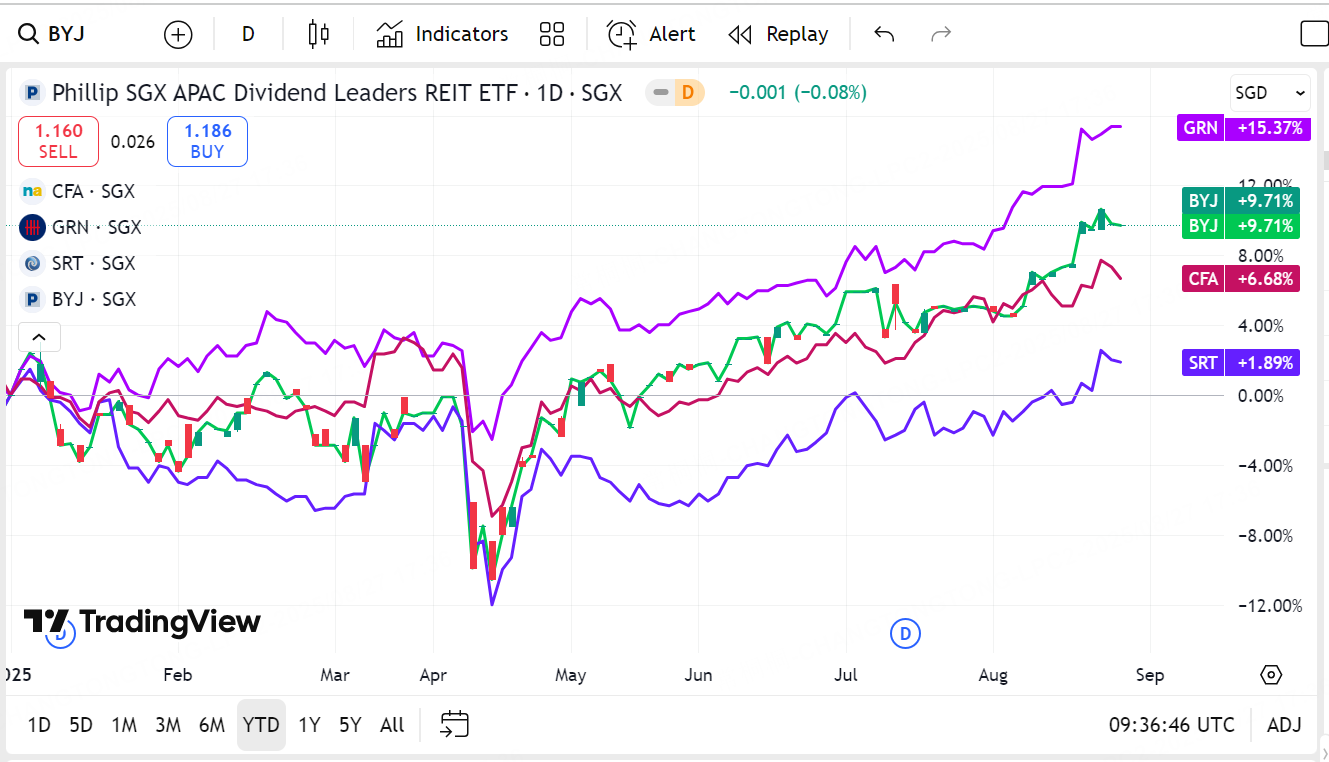The height and width of the screenshot is (762, 1329).
Task: Click the 1.160 SELL button
Action: point(58,141)
